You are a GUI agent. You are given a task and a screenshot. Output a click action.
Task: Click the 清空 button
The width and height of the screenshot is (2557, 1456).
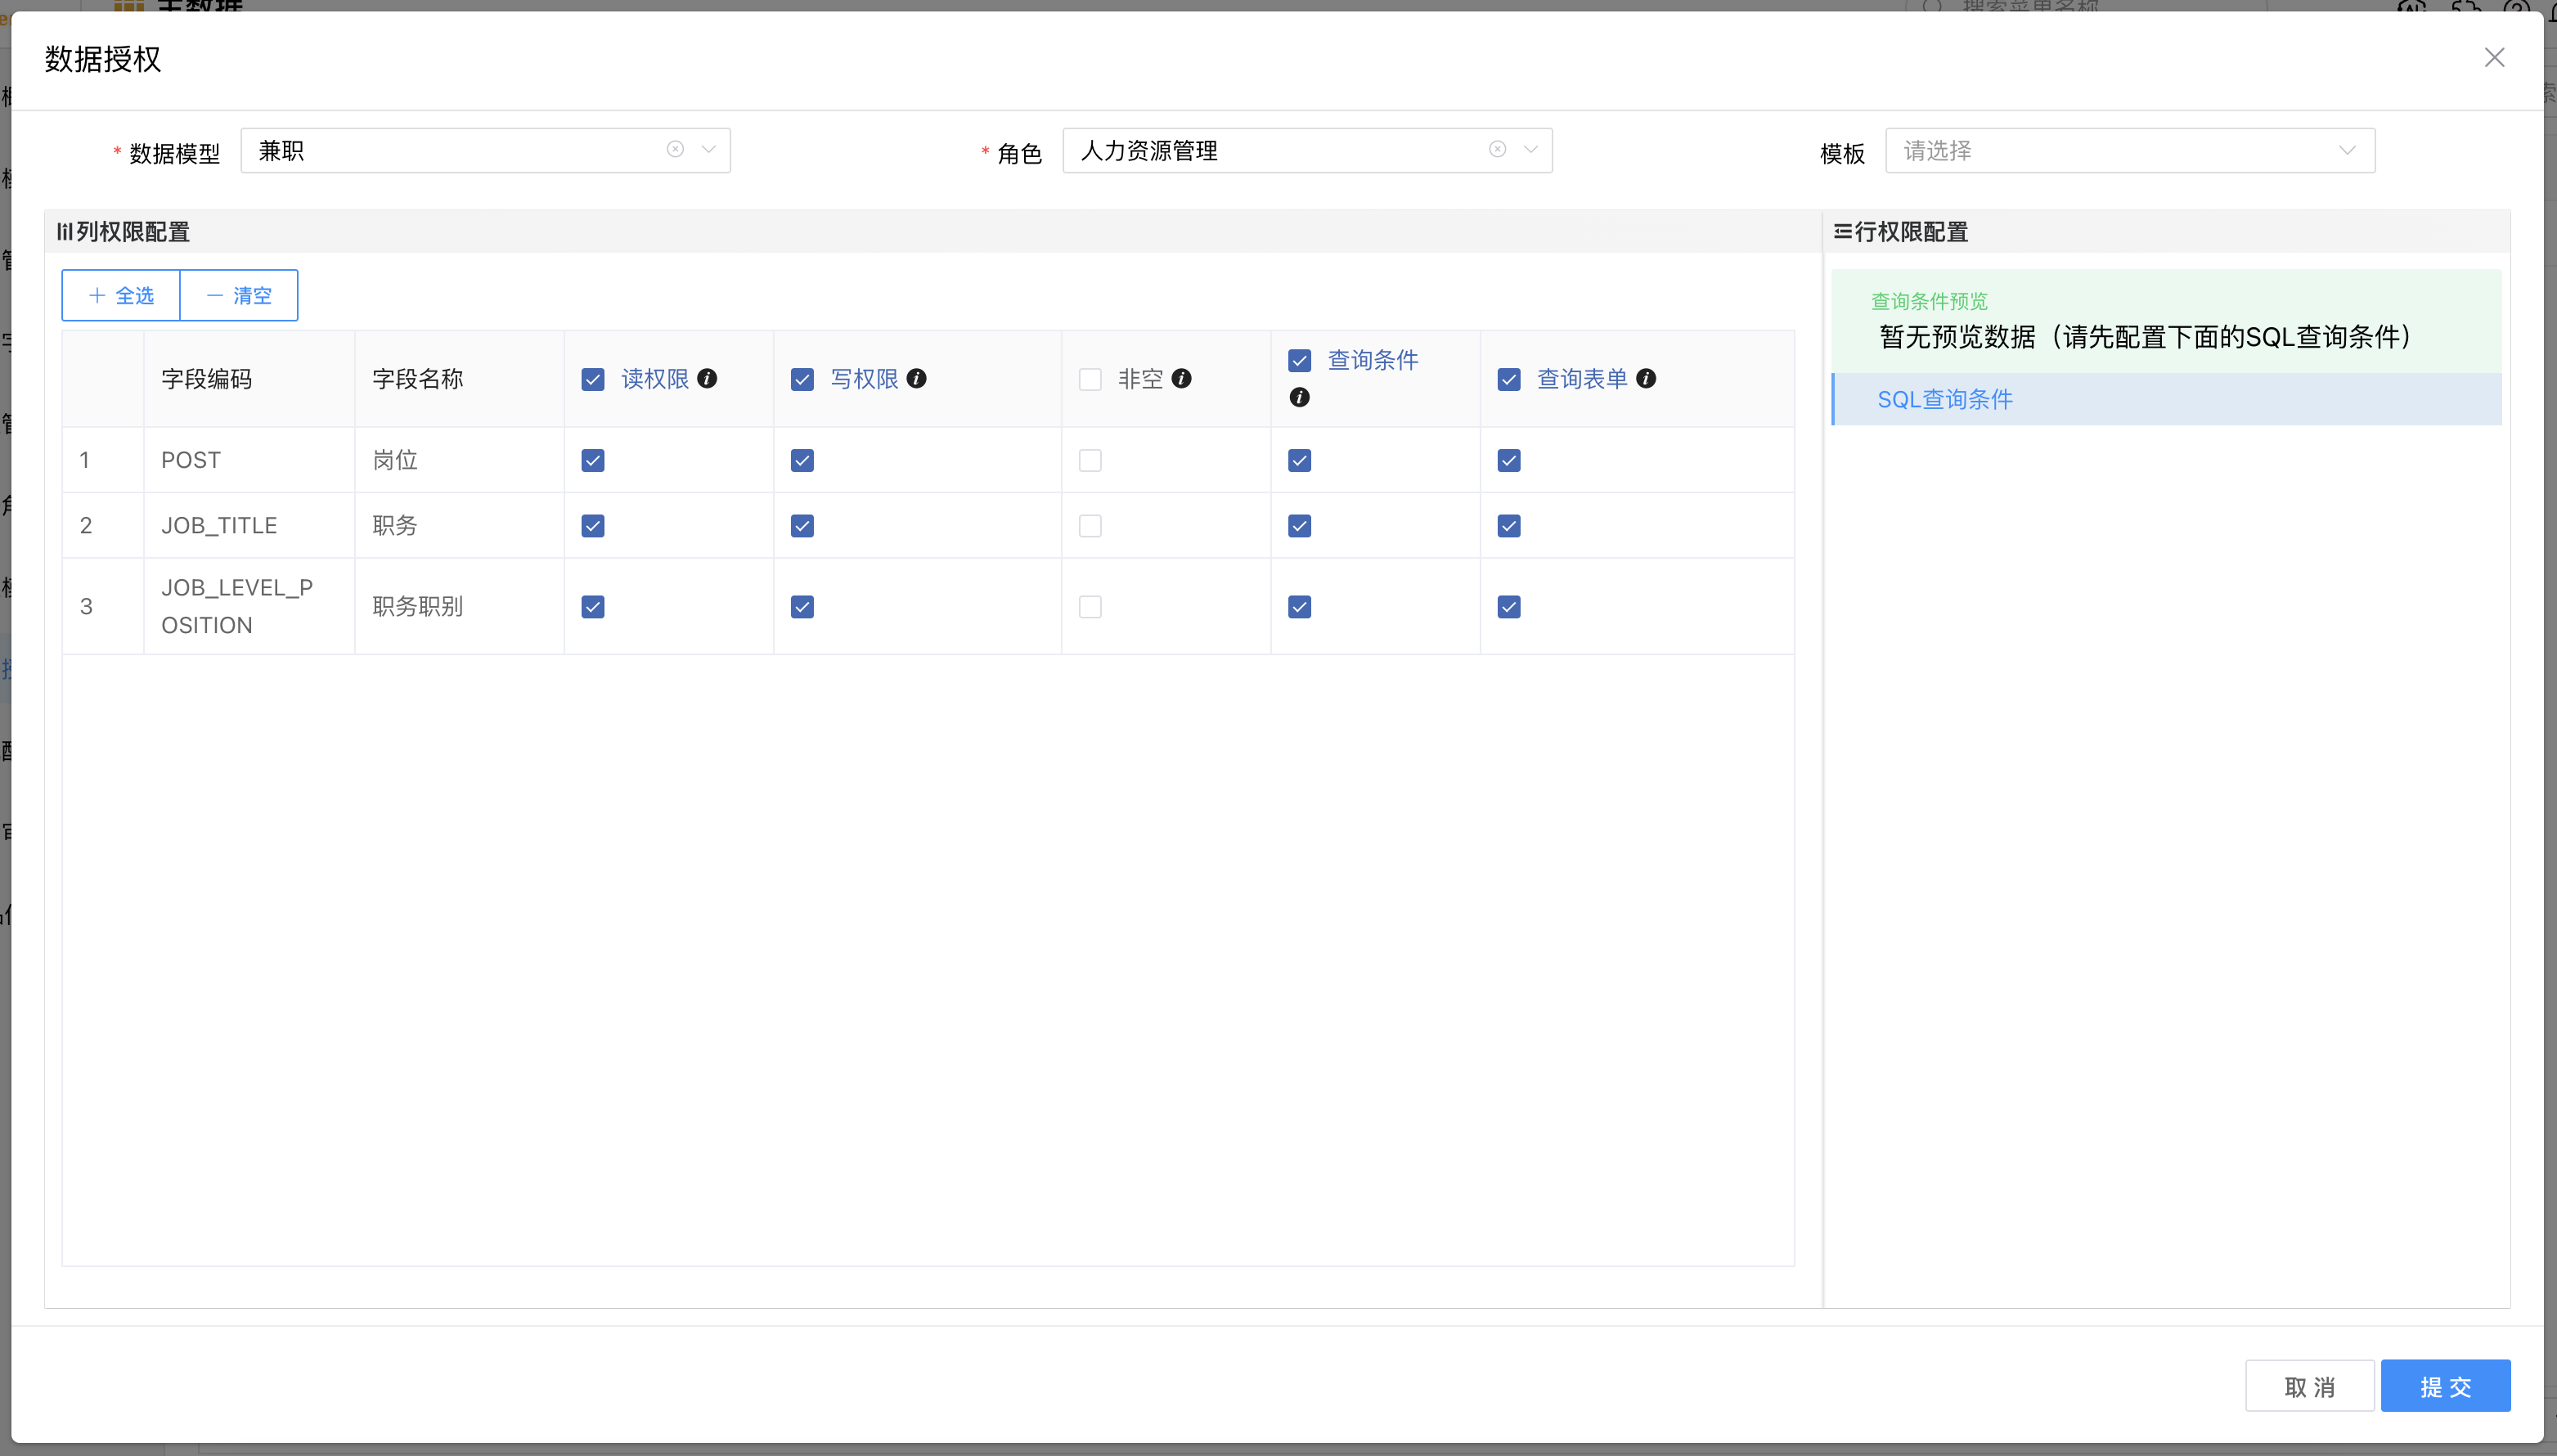239,295
